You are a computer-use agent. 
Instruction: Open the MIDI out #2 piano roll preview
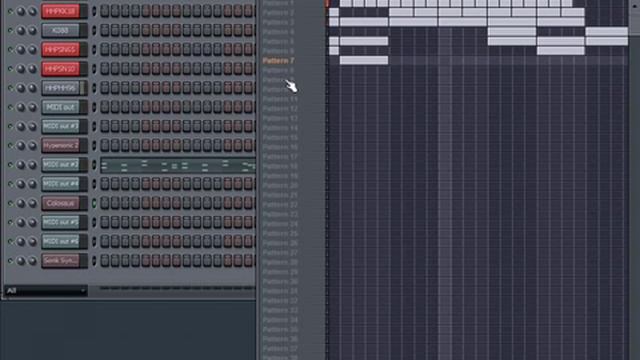(x=178, y=165)
